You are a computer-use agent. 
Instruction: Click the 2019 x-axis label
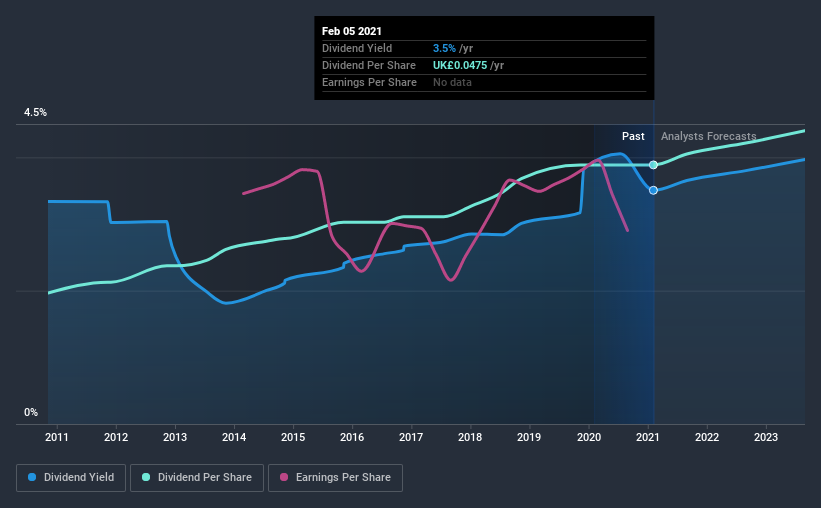(x=529, y=437)
